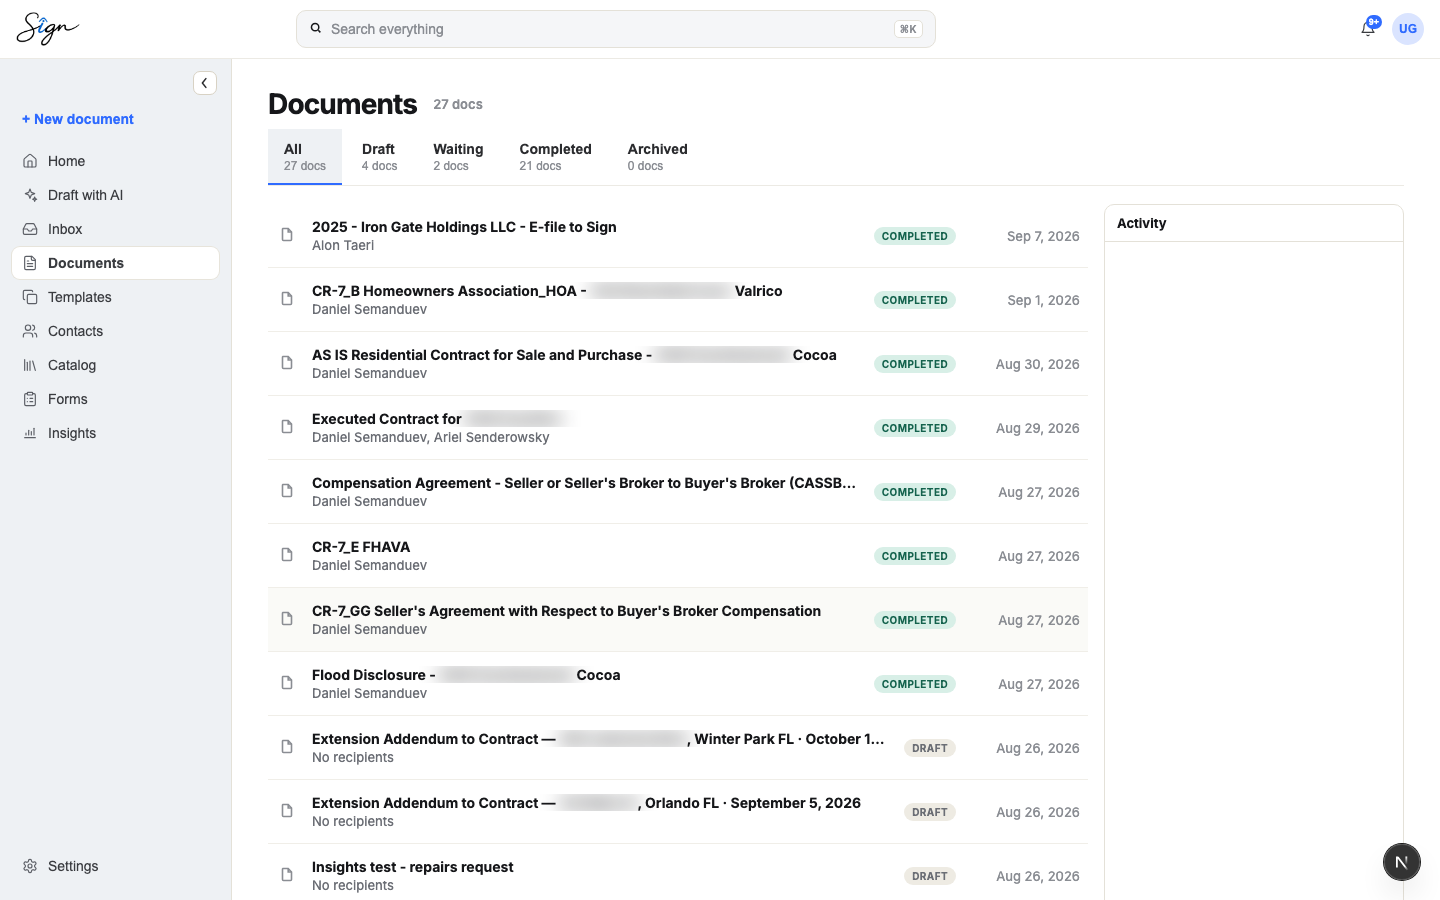Open AS IS Residential Contract for Sale document
This screenshot has width=1440, height=900.
(574, 355)
